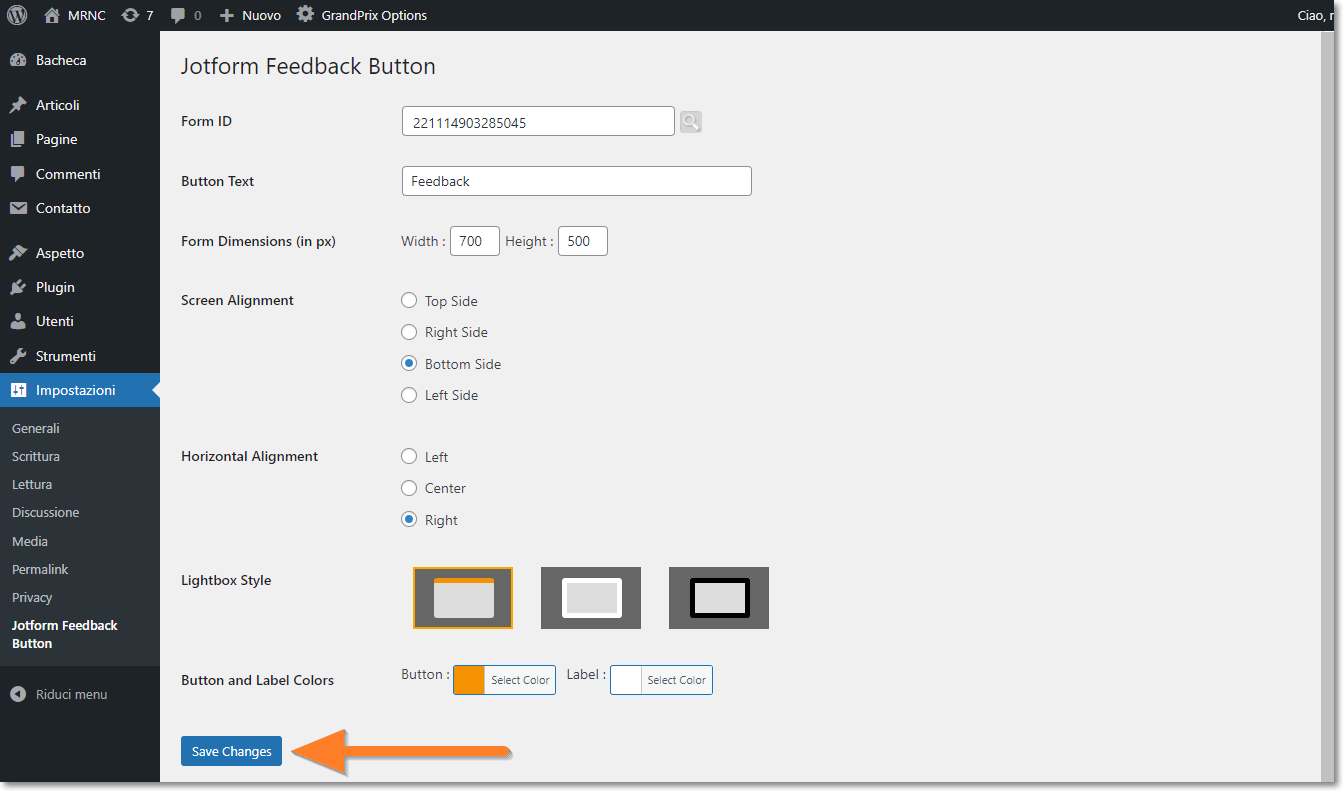Open Generali settings submenu item
Screen dimensions: 1343x791
point(36,428)
